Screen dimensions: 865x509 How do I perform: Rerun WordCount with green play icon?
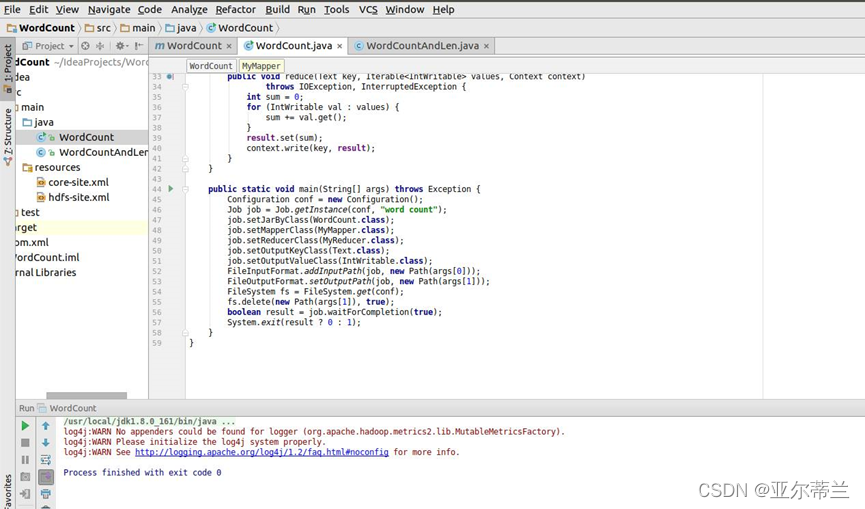[25, 426]
